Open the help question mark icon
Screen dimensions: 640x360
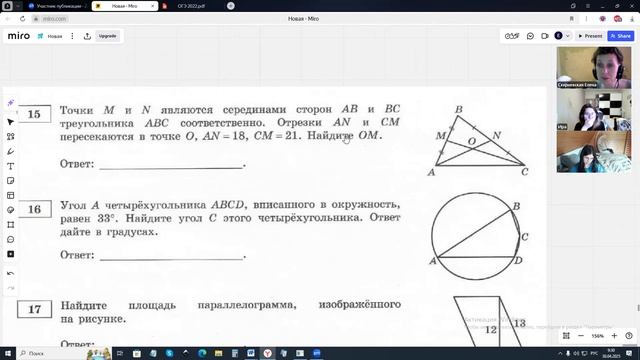tap(629, 336)
